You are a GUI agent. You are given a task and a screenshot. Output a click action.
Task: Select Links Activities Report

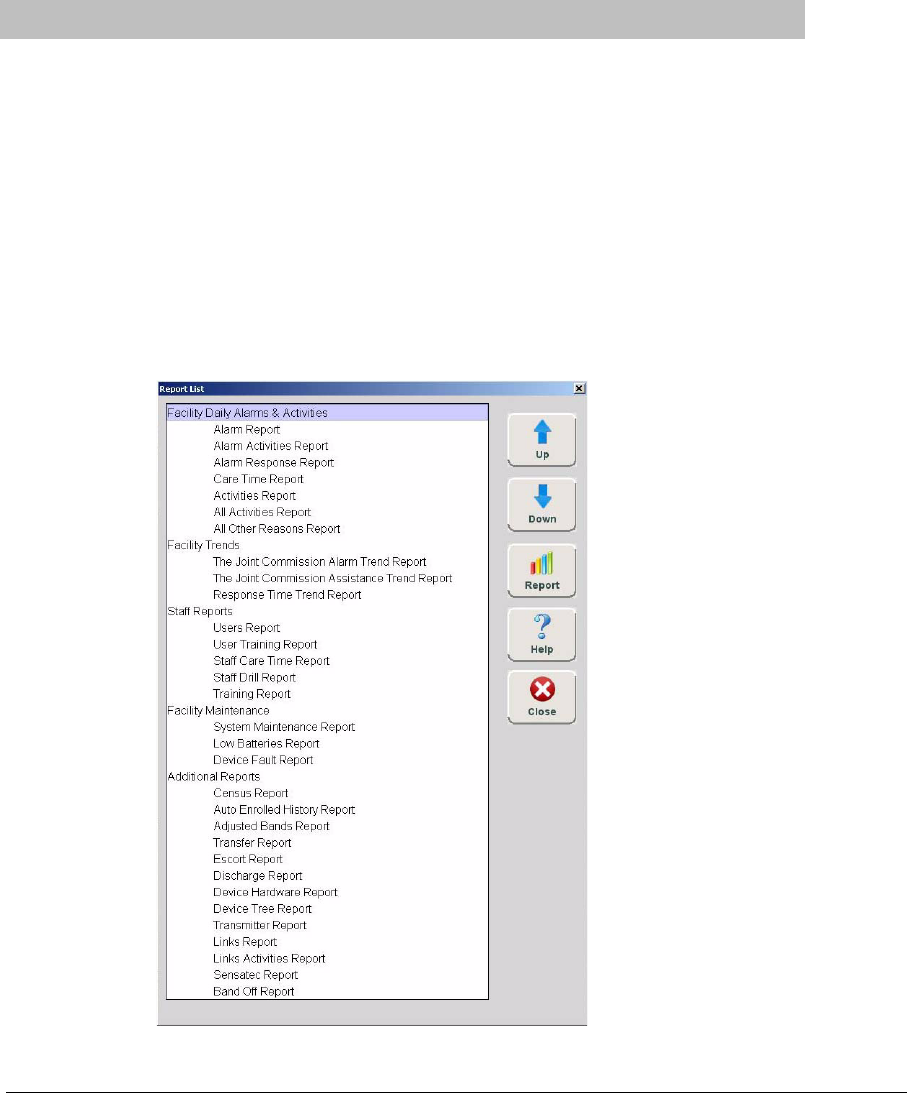[269, 958]
